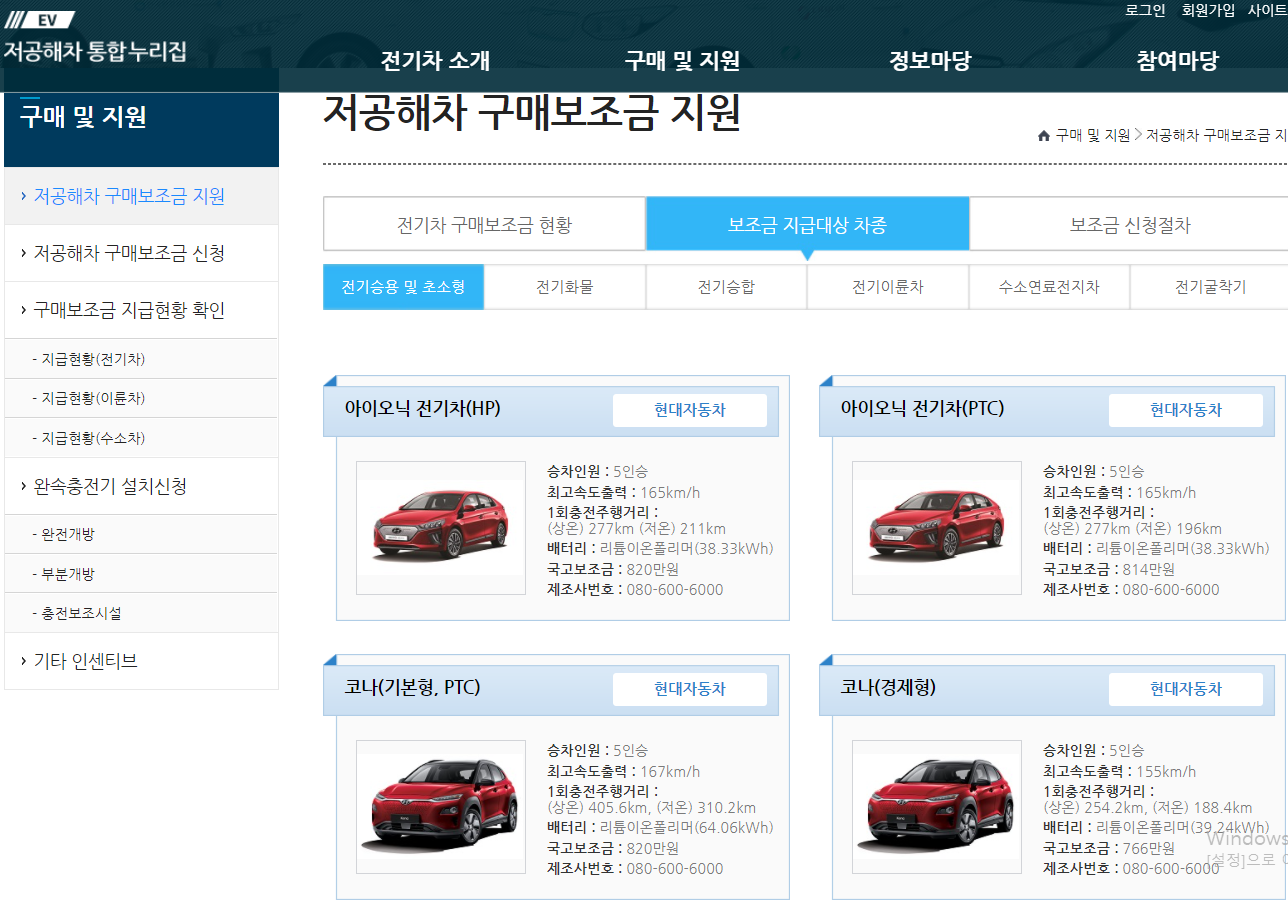Open 완전개방 submenu item
The height and width of the screenshot is (902, 1288).
[x=141, y=534]
